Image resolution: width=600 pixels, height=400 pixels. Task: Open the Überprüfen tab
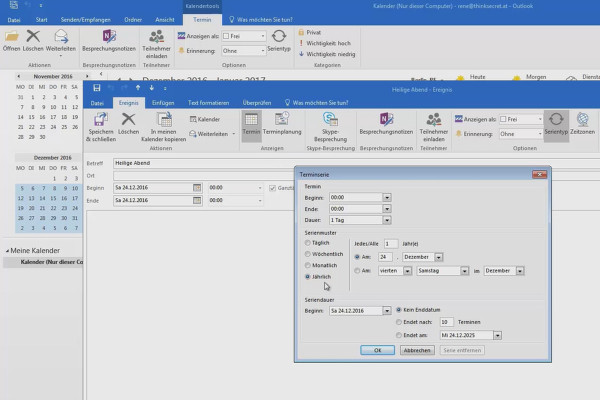coord(257,103)
